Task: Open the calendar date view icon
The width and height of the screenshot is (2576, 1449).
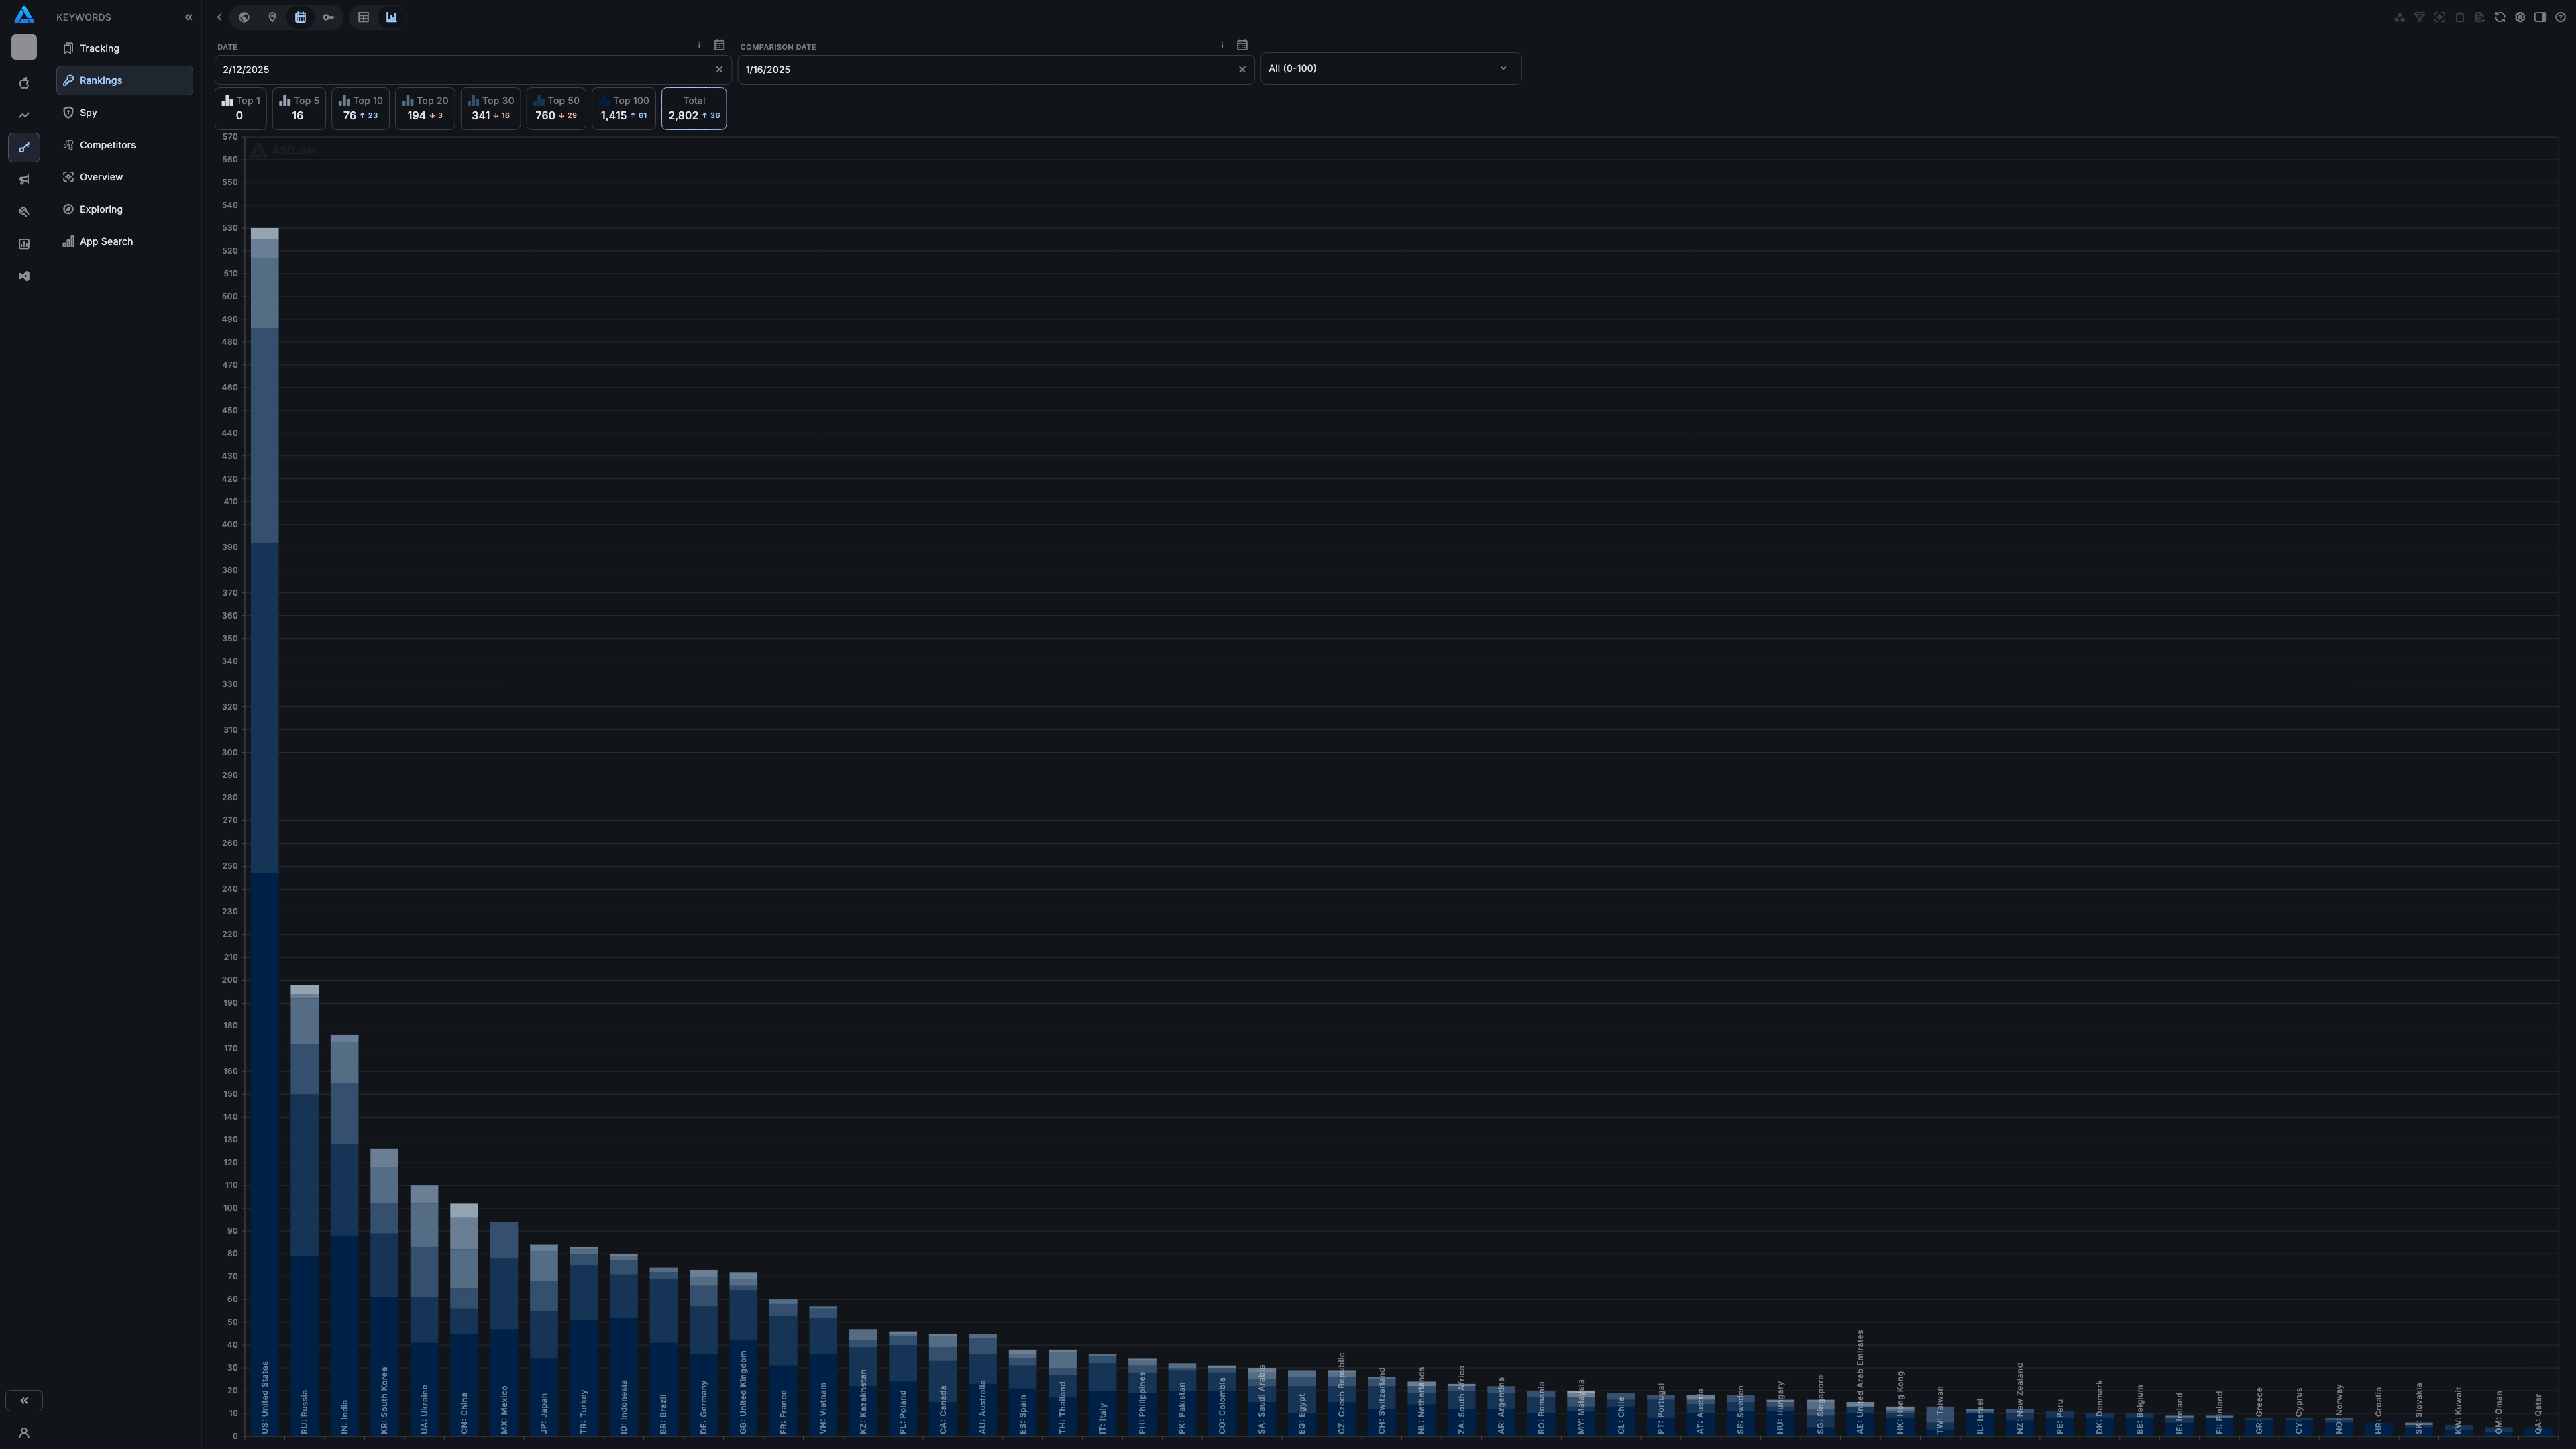Action: [x=301, y=17]
